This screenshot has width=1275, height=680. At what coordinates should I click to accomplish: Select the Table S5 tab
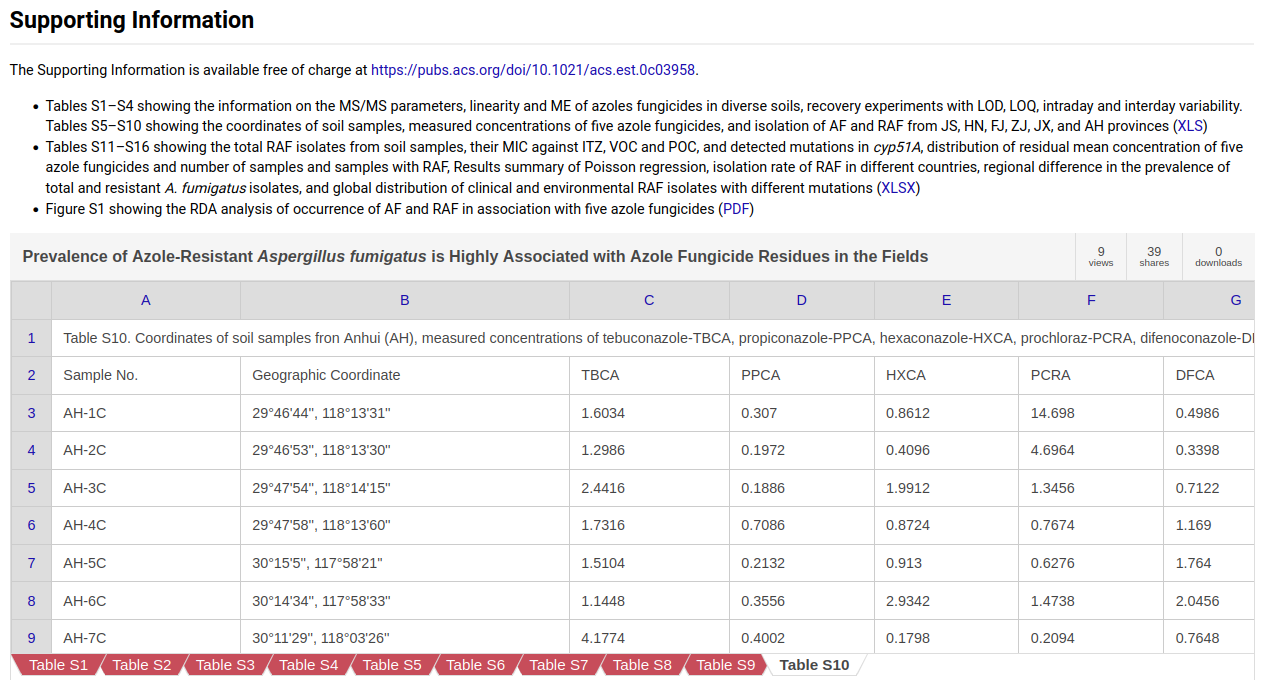coord(391,665)
